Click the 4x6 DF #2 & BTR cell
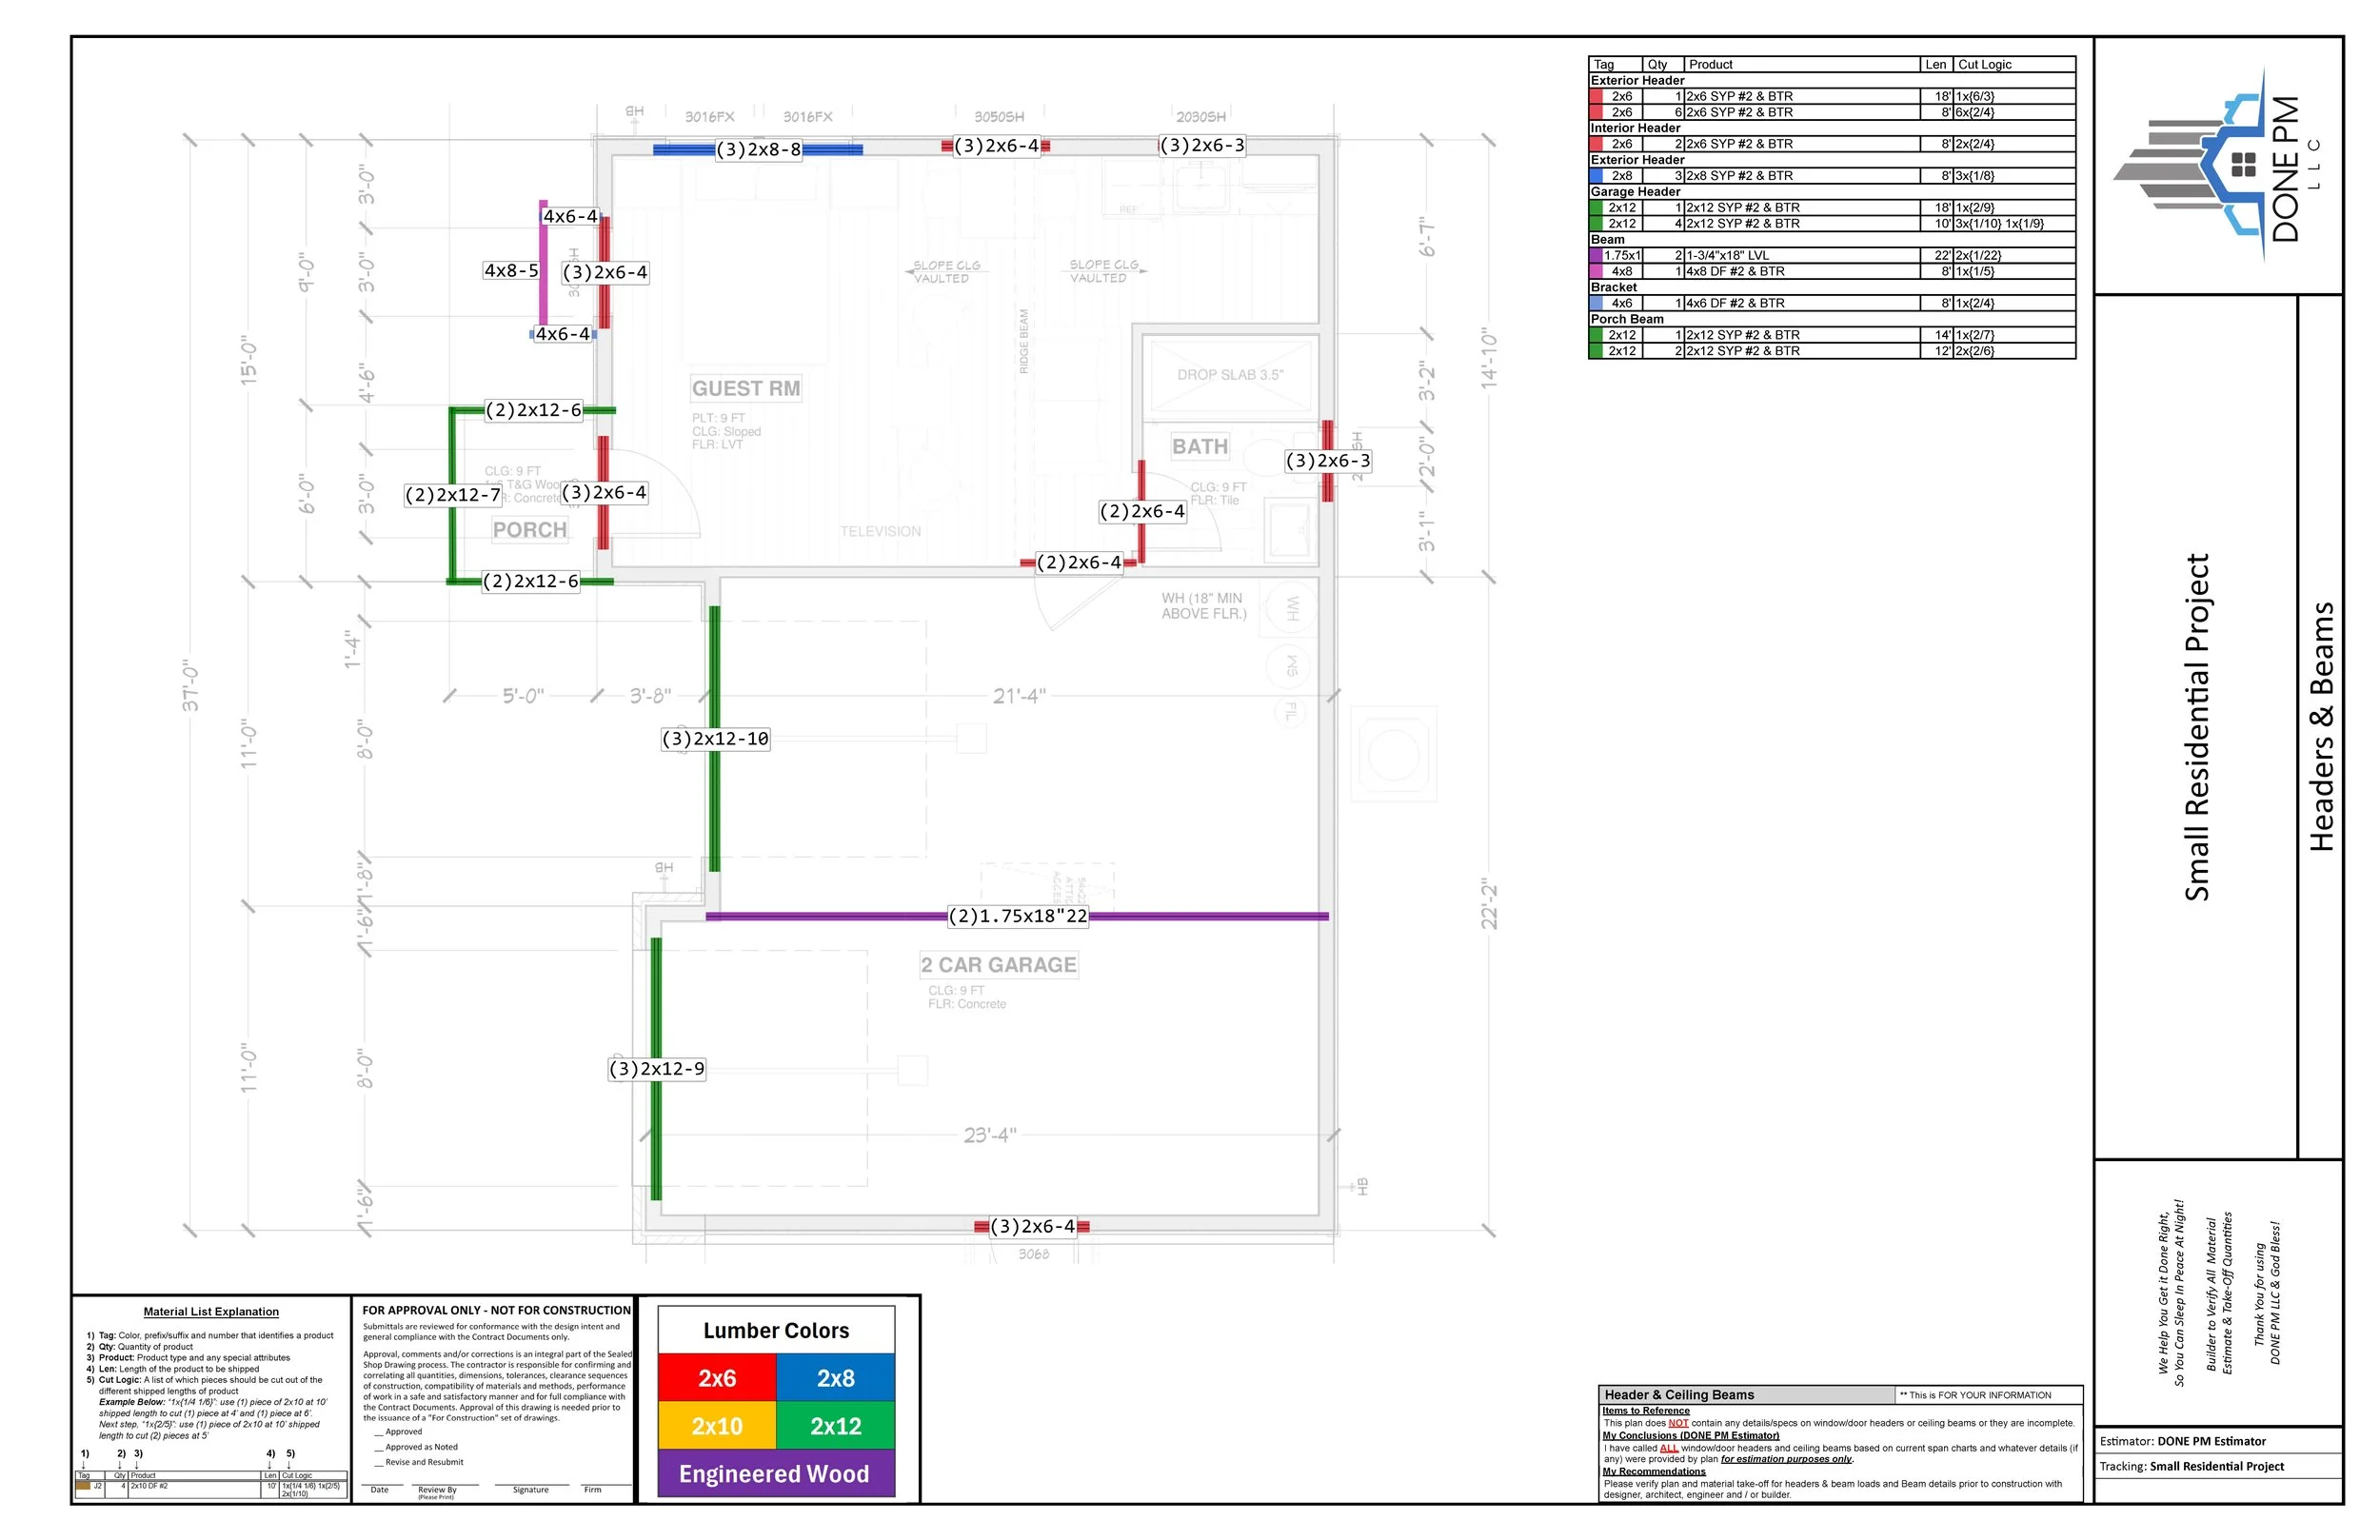The width and height of the screenshot is (2380, 1540). pos(1803,303)
